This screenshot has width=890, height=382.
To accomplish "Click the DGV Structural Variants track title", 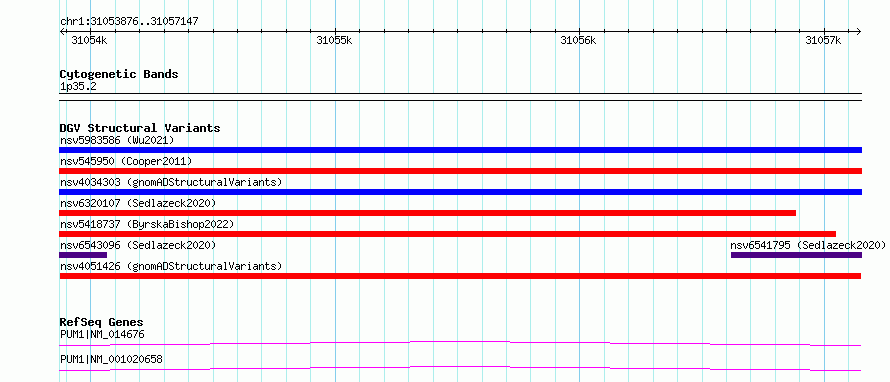I will click(140, 128).
